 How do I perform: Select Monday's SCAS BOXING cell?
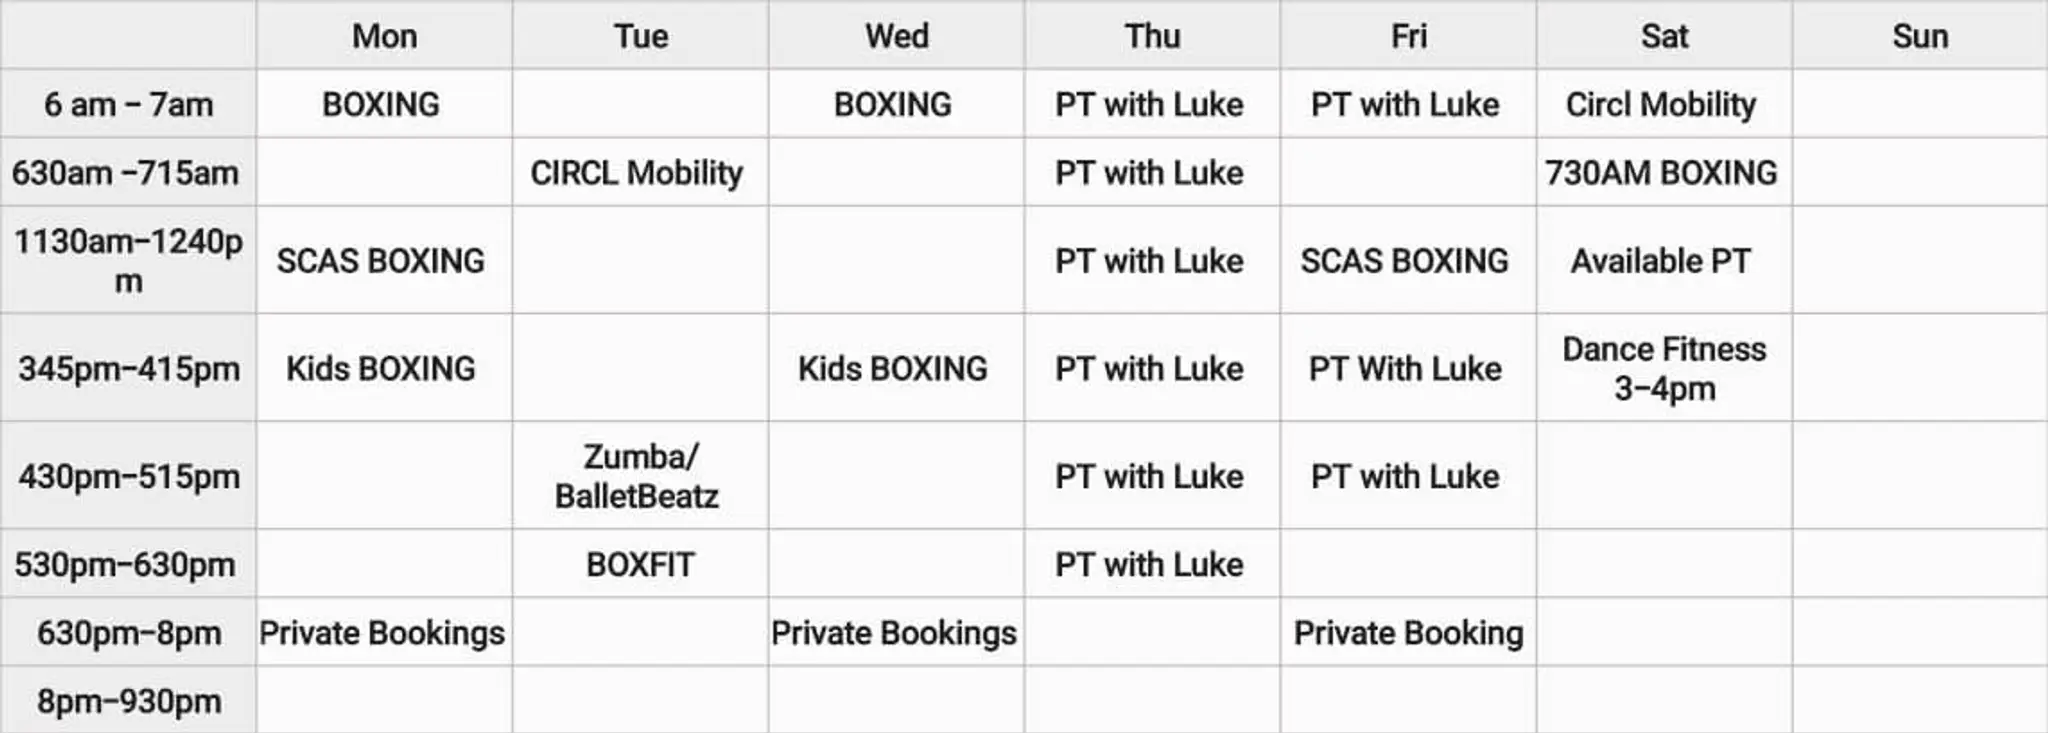pos(381,261)
